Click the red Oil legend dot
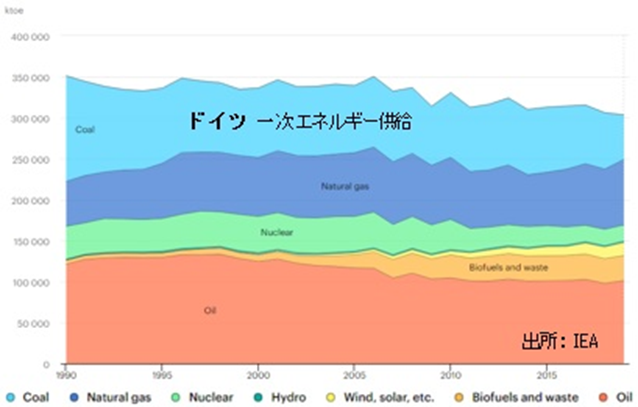The height and width of the screenshot is (407, 638). 611,397
